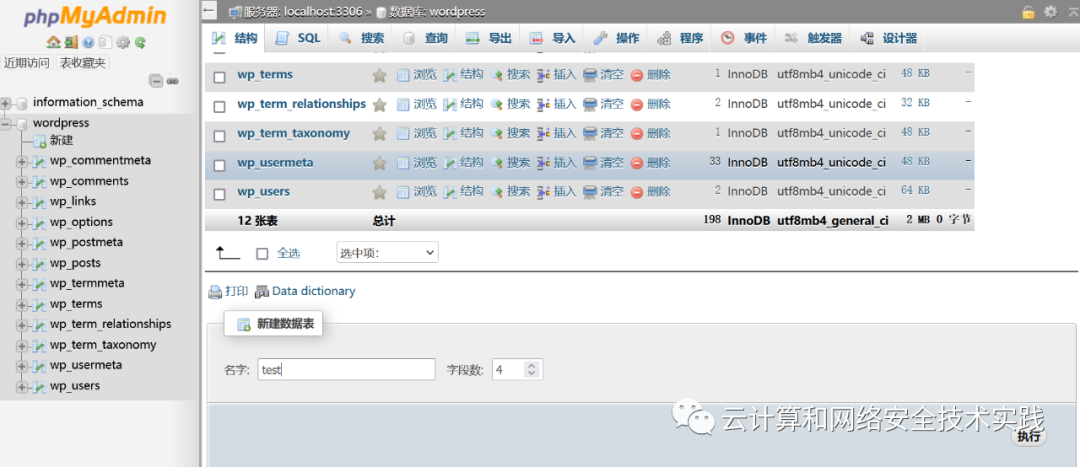Enable the 全选 (check all) checkbox
The height and width of the screenshot is (467, 1080).
coord(262,253)
